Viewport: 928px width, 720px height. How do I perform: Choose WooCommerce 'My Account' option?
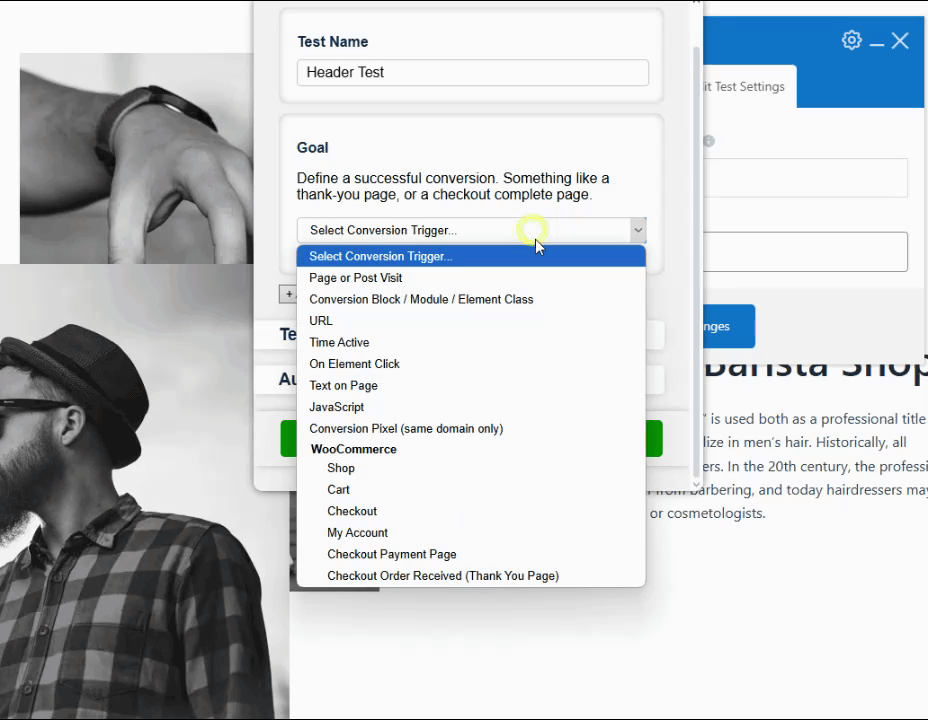[357, 533]
